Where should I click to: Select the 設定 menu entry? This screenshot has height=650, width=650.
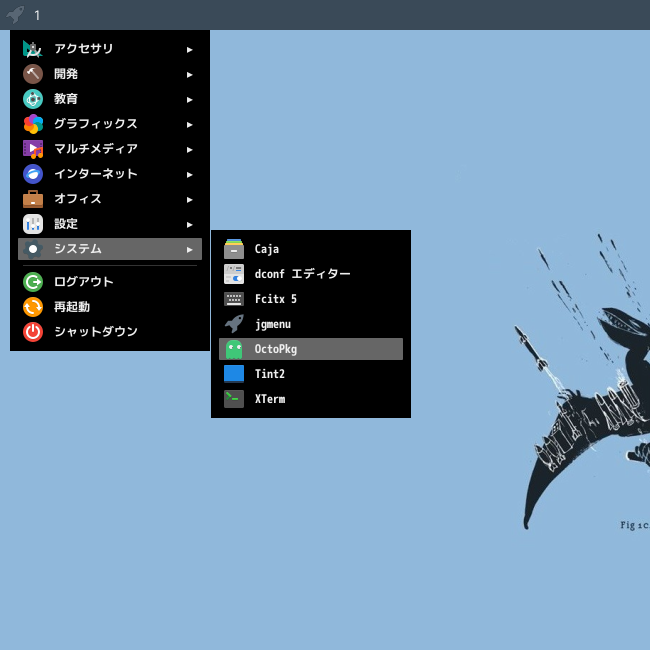point(110,224)
